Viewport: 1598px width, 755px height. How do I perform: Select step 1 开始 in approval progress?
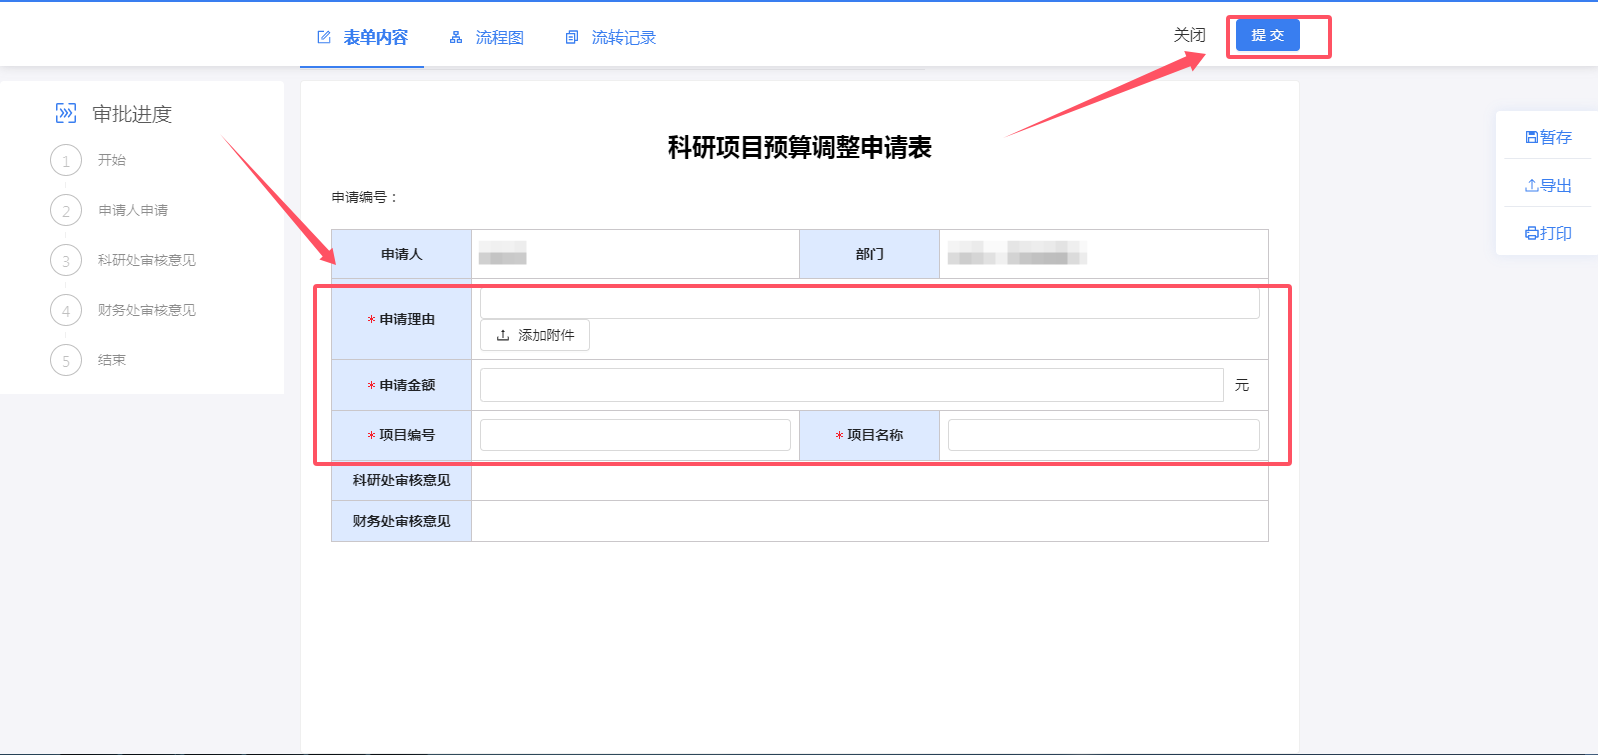click(x=66, y=160)
